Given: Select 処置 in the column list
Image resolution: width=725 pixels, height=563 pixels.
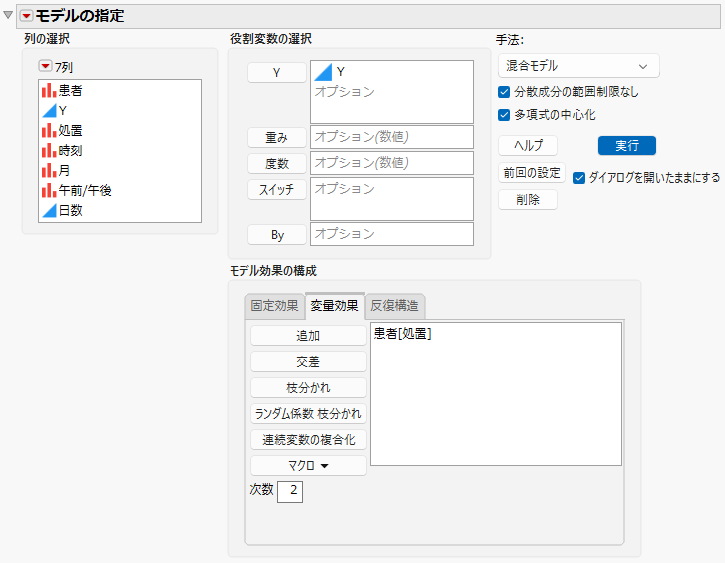Looking at the screenshot, I should [70, 131].
